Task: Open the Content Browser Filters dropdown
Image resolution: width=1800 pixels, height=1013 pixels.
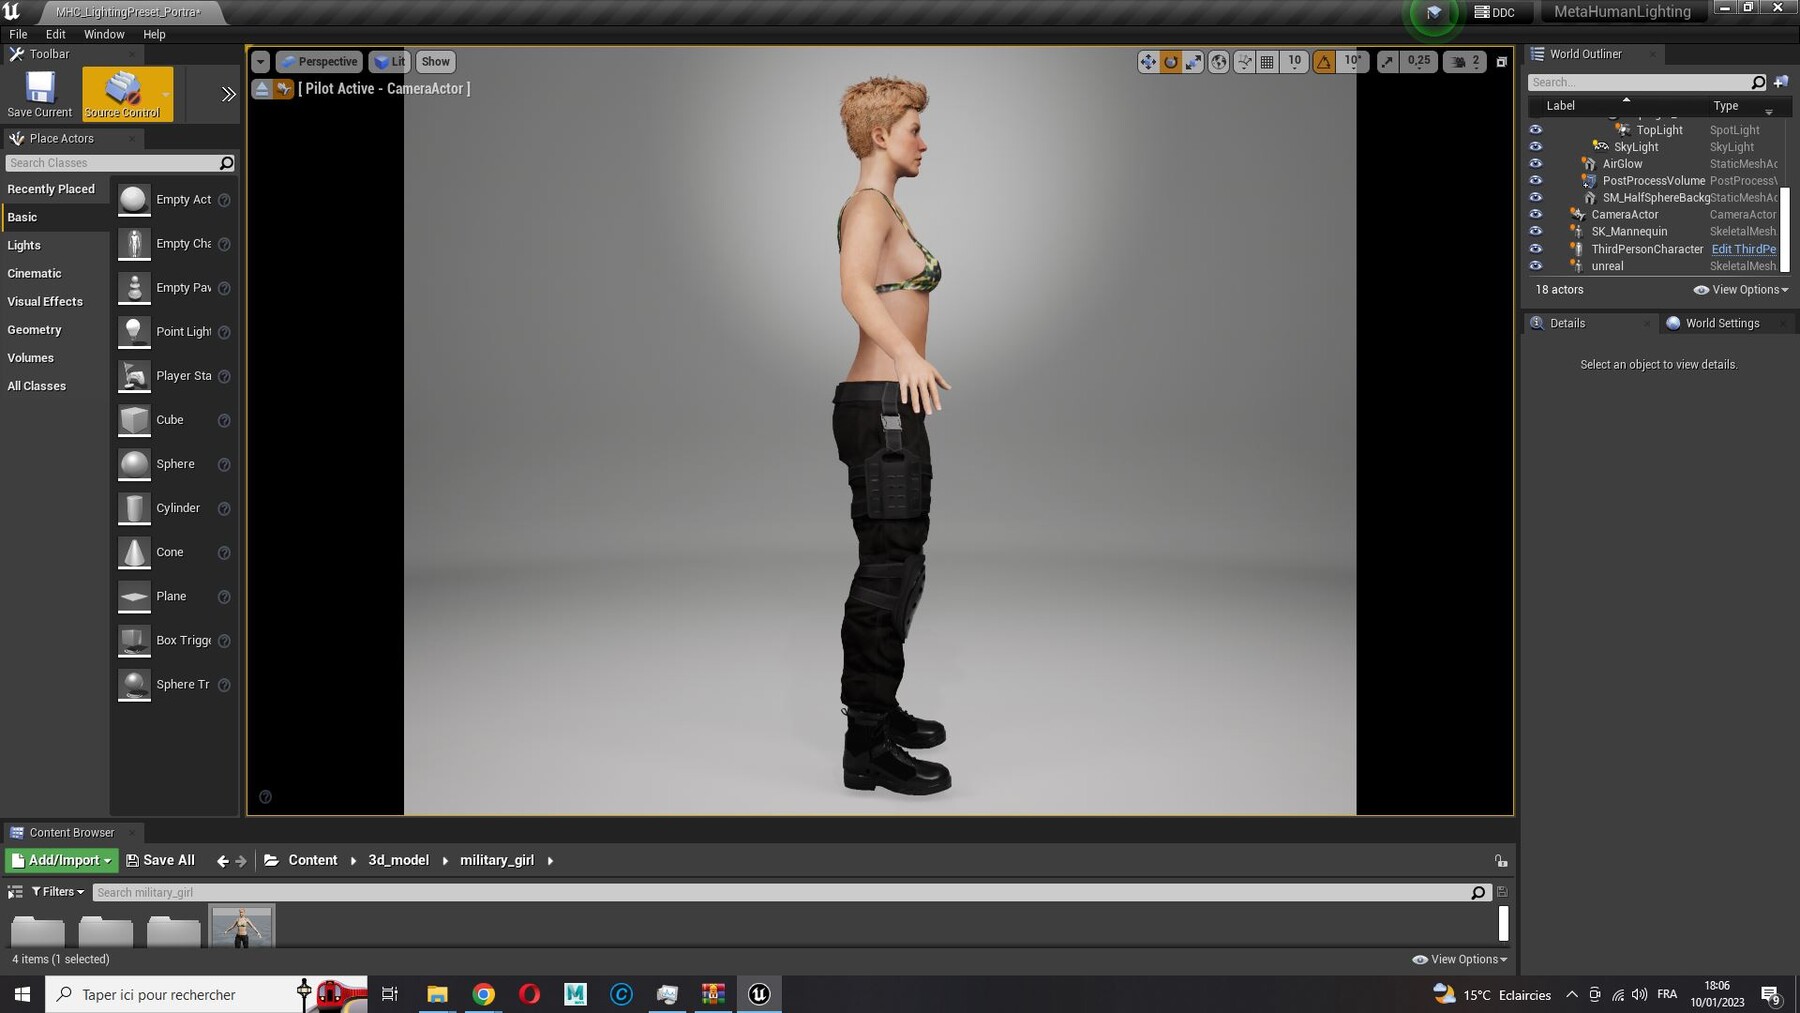Action: click(58, 892)
